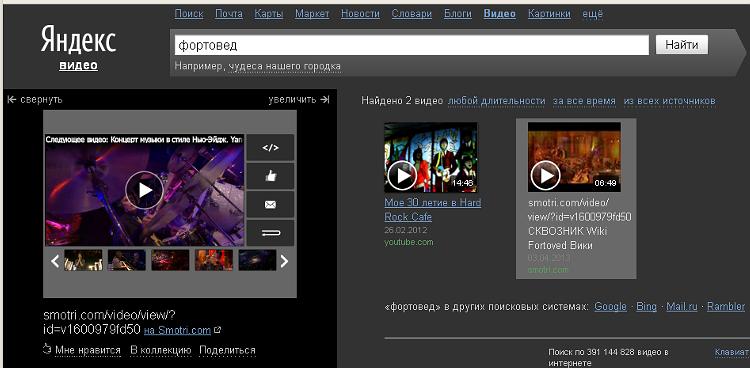The image size is (750, 368).
Task: Open the Поиск service link
Action: point(189,14)
